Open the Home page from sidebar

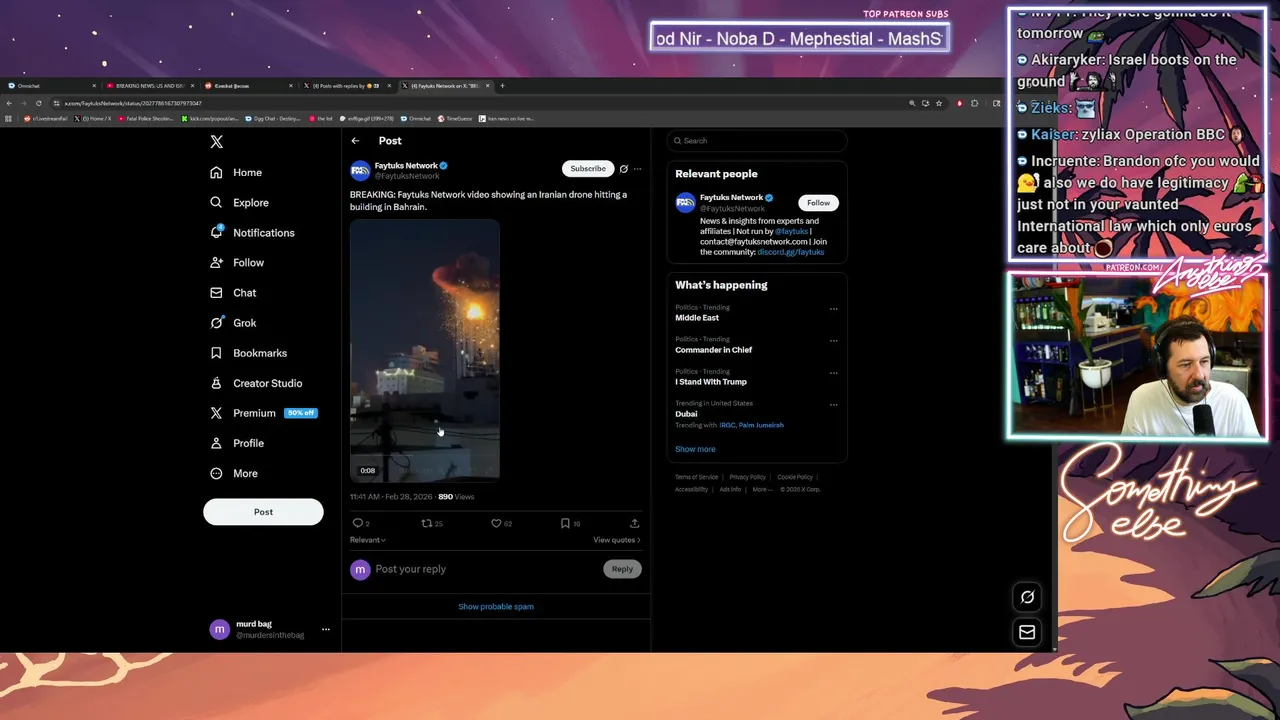point(236,172)
